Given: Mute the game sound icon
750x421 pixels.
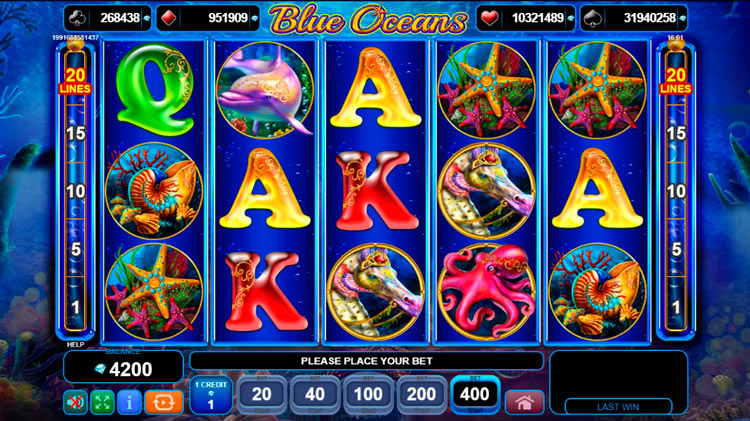Looking at the screenshot, I should [75, 402].
